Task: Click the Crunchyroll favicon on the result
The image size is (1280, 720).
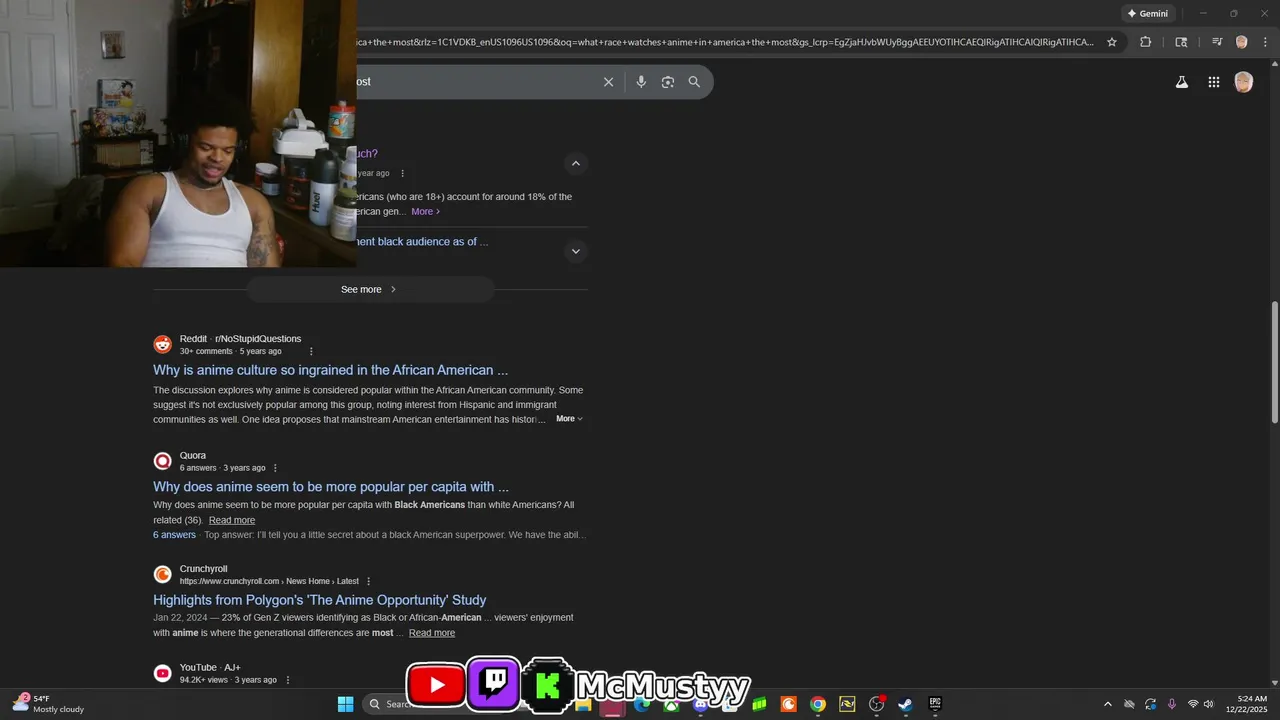Action: [162, 575]
